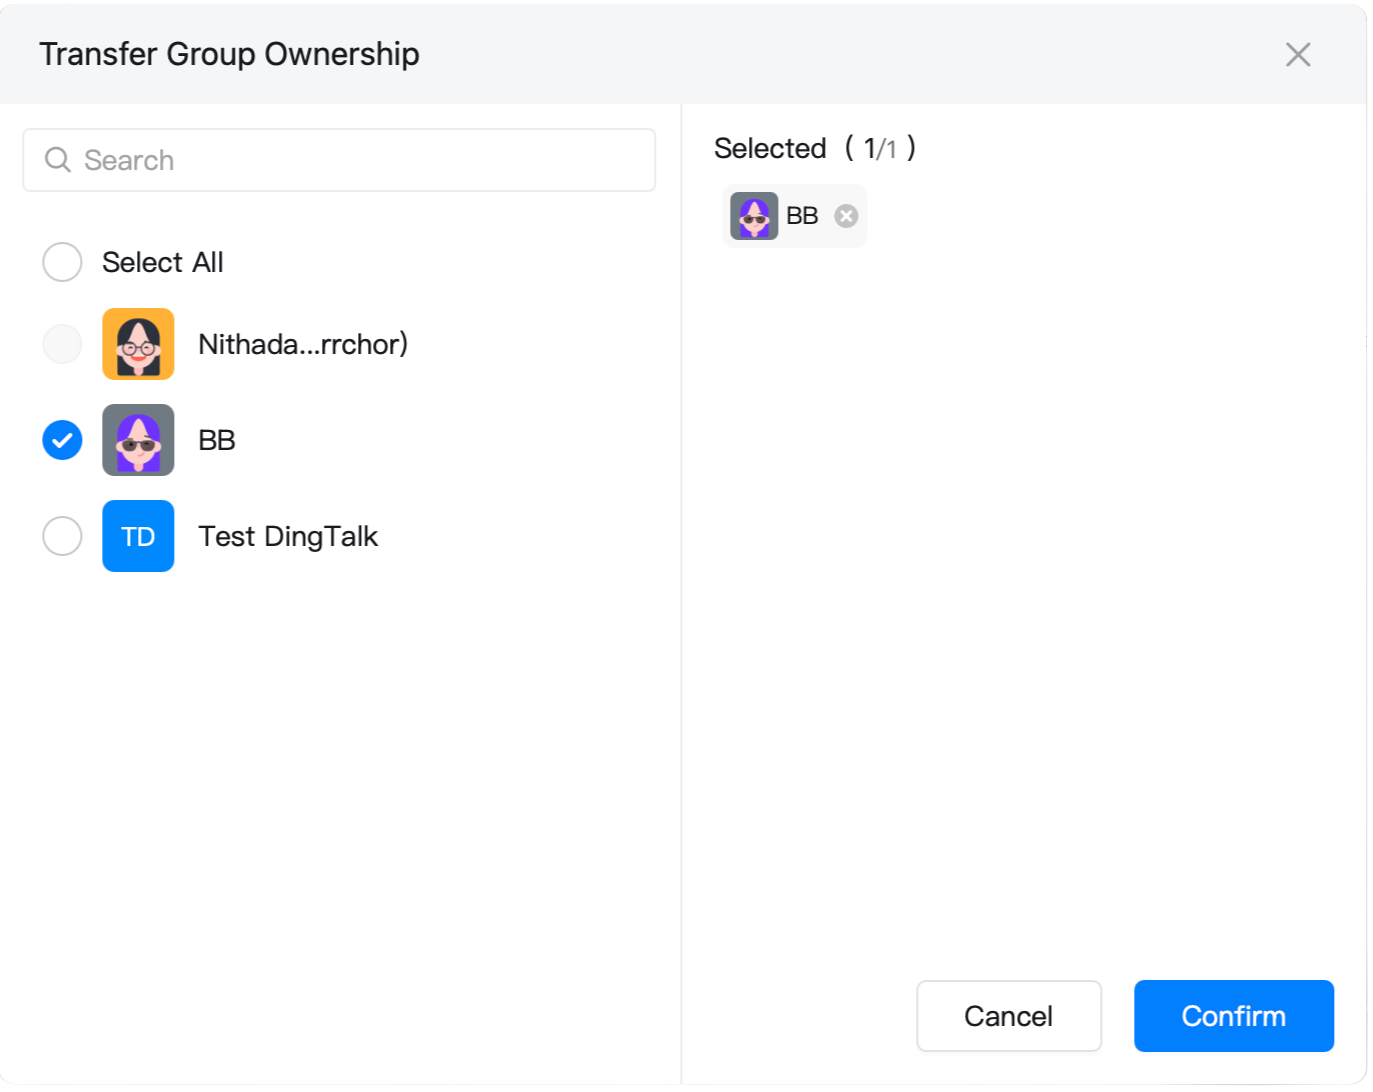This screenshot has width=1373, height=1092.
Task: Close the Transfer Group Ownership dialog
Action: click(x=1297, y=54)
